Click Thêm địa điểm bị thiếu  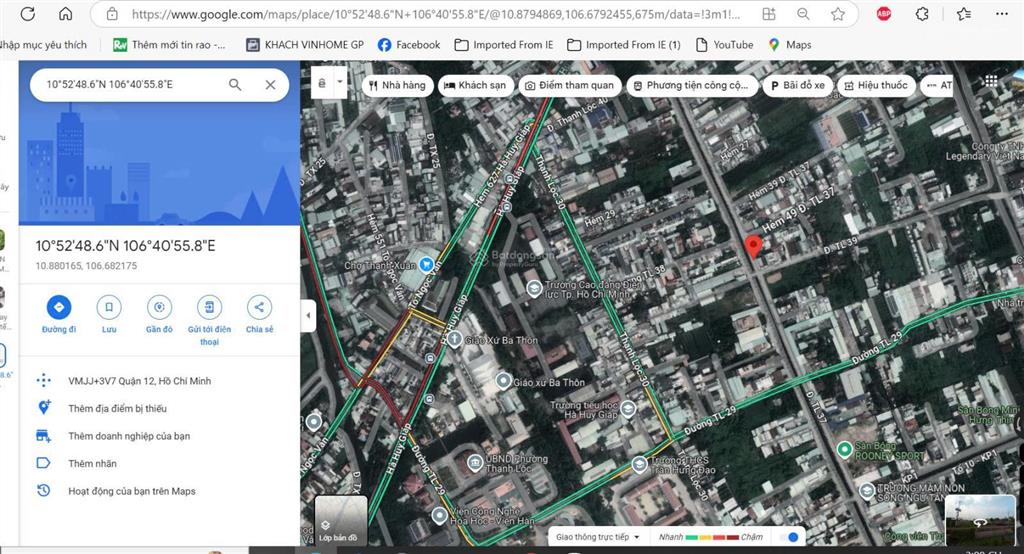pyautogui.click(x=117, y=408)
